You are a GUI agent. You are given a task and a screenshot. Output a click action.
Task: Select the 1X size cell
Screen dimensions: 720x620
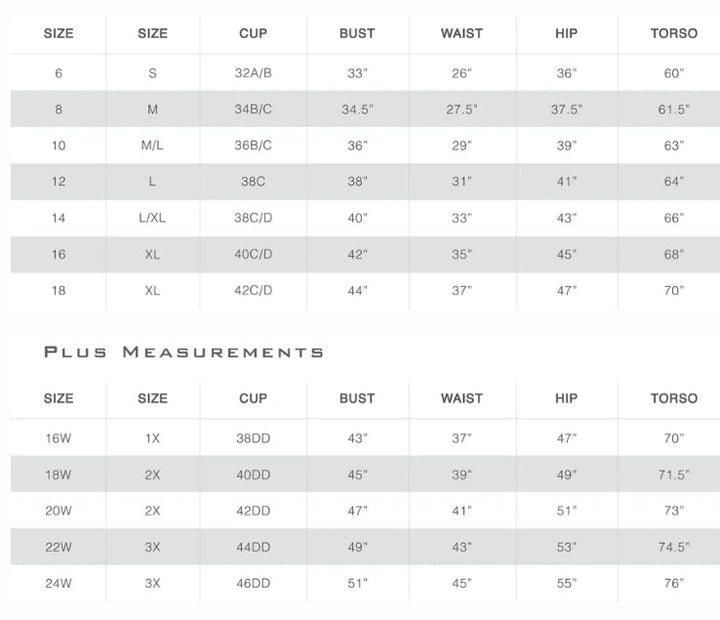coord(153,439)
